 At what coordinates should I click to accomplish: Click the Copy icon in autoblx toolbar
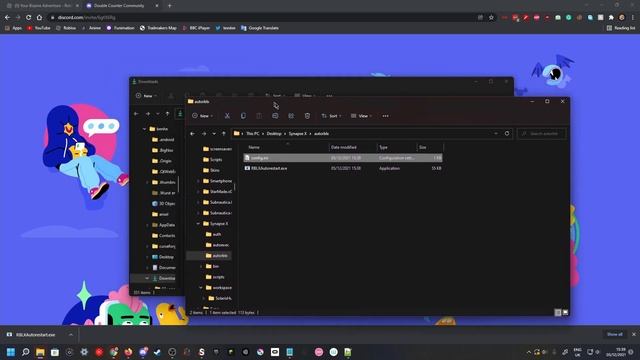(243, 116)
